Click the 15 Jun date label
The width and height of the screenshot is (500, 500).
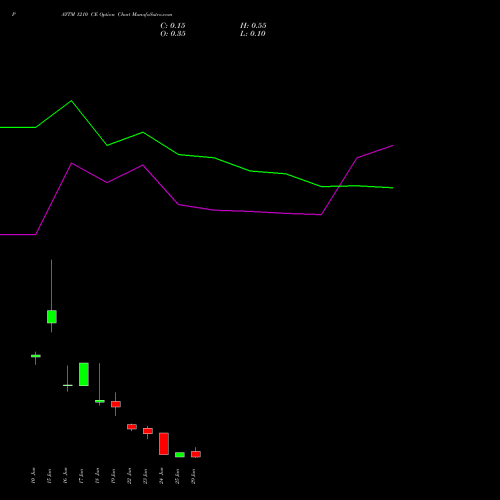tap(49, 476)
